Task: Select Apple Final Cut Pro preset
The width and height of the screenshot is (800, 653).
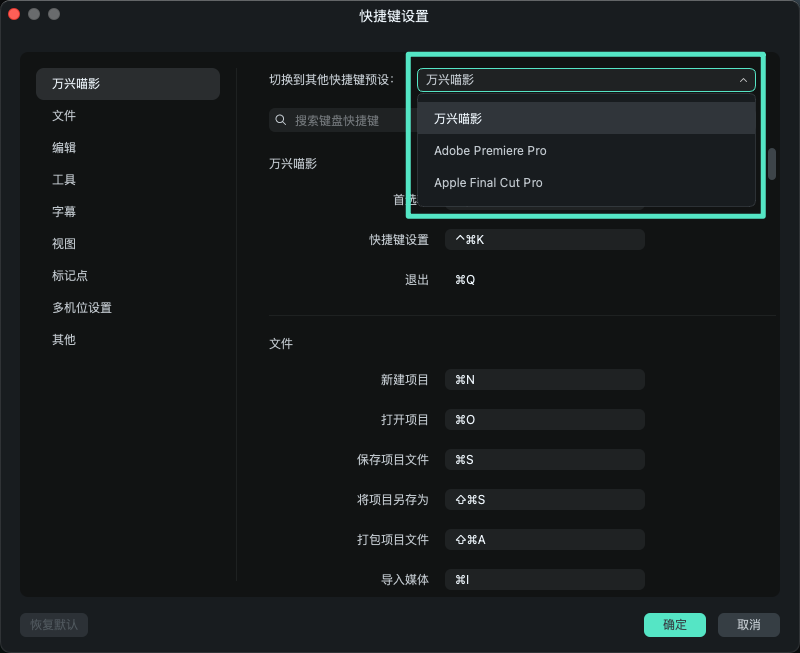Action: coord(488,182)
